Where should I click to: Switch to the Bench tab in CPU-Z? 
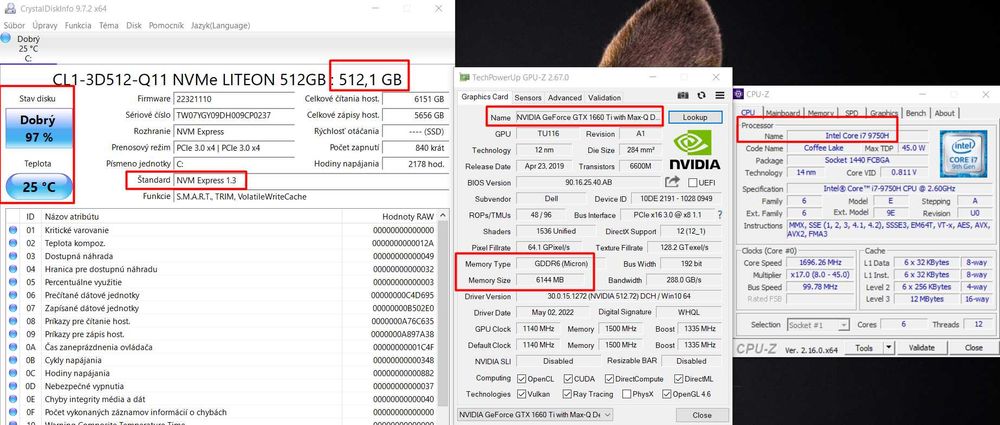916,113
